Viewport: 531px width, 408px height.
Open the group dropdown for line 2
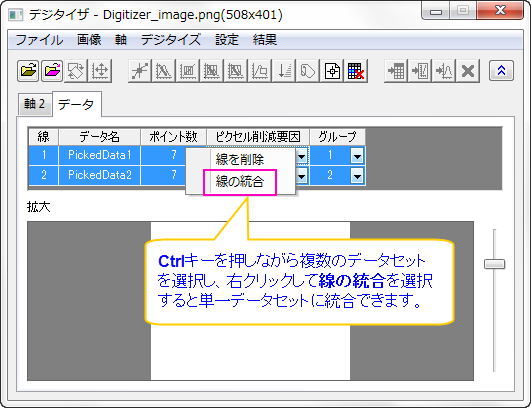pyautogui.click(x=357, y=176)
